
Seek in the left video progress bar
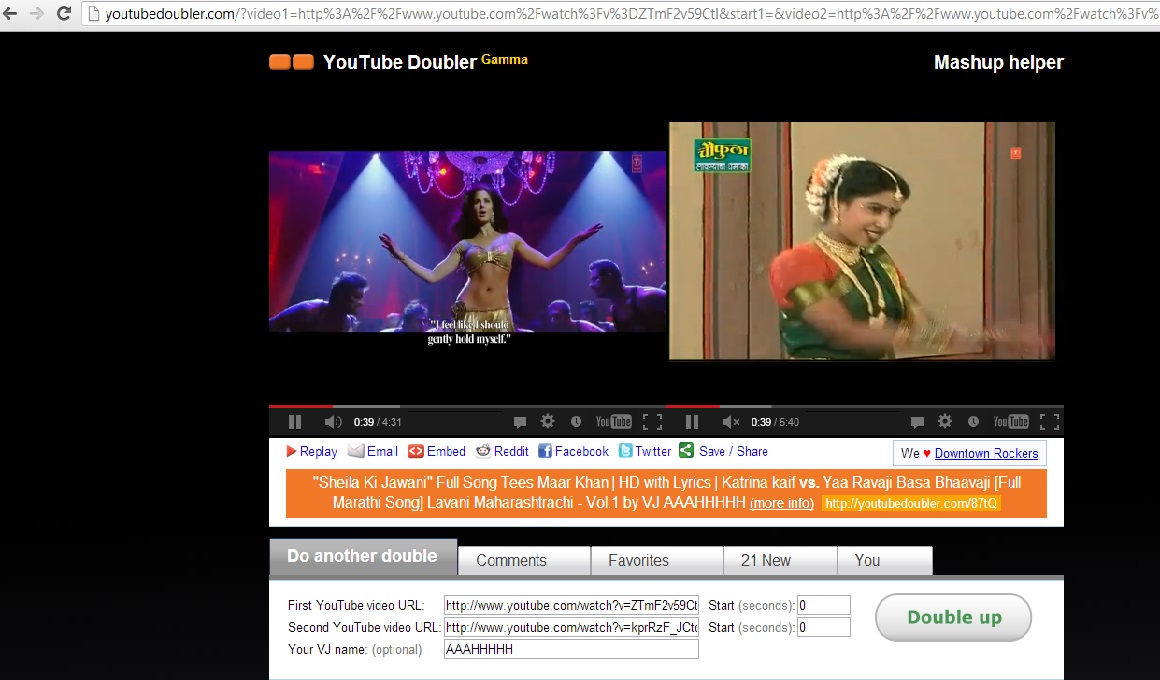467,406
